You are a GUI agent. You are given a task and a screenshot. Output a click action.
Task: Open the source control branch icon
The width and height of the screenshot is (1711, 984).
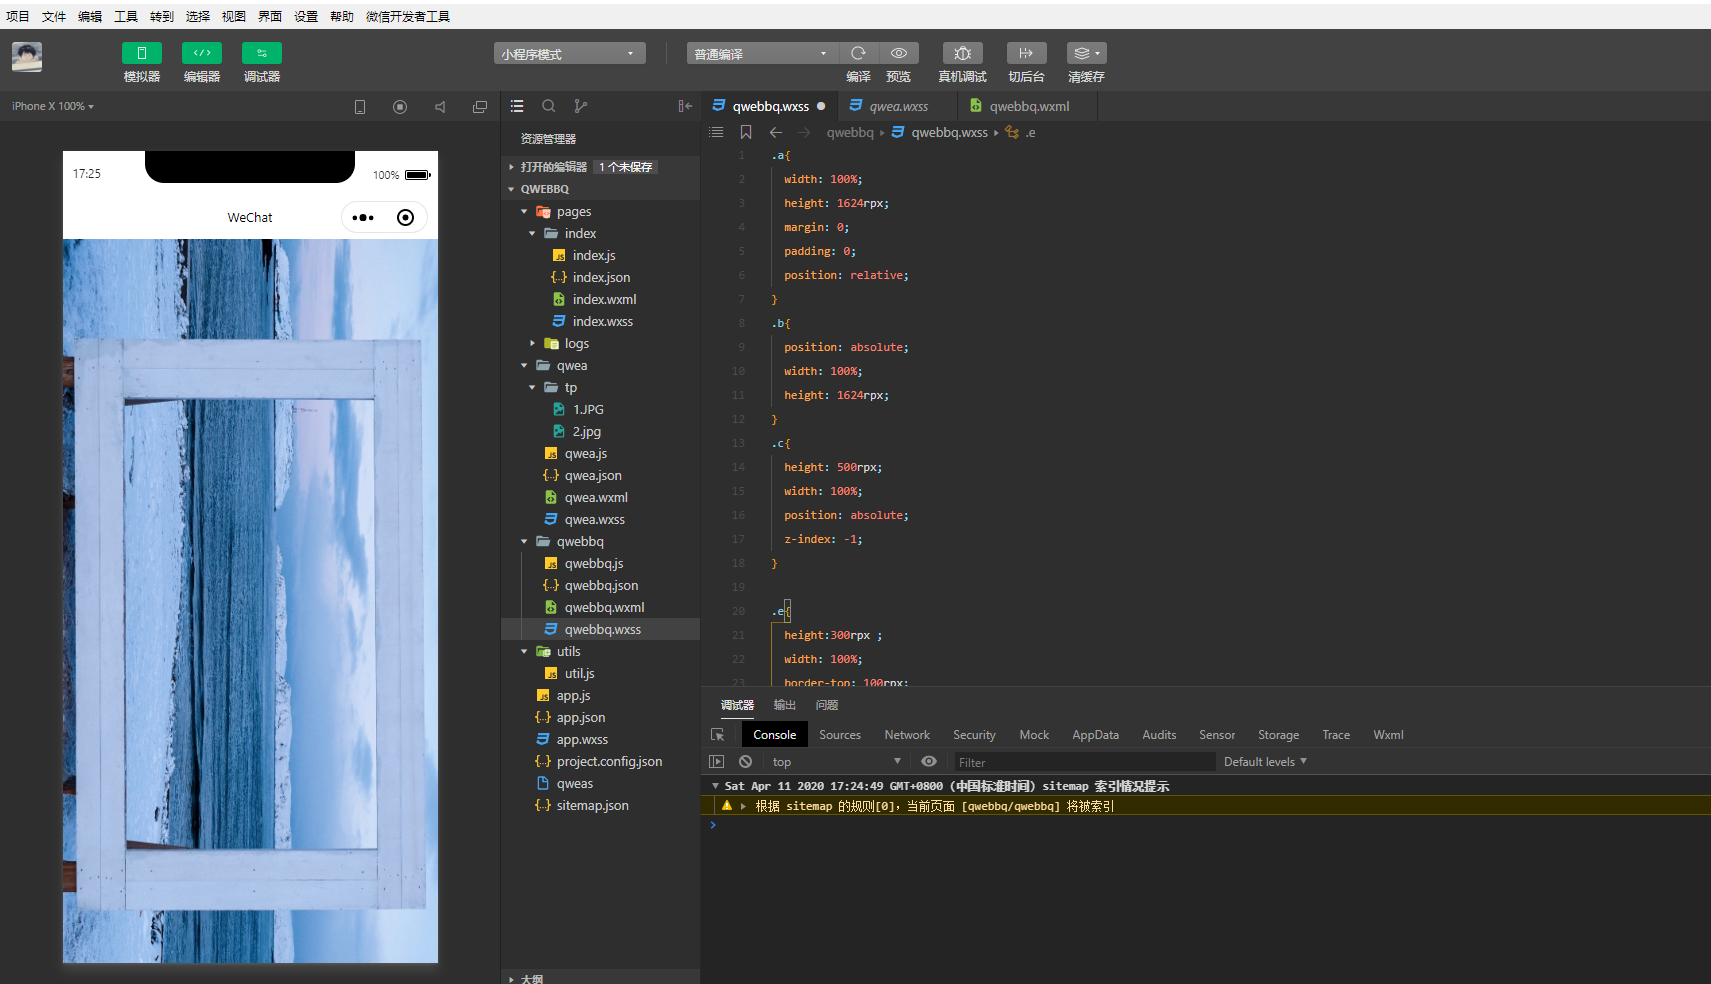coord(581,106)
